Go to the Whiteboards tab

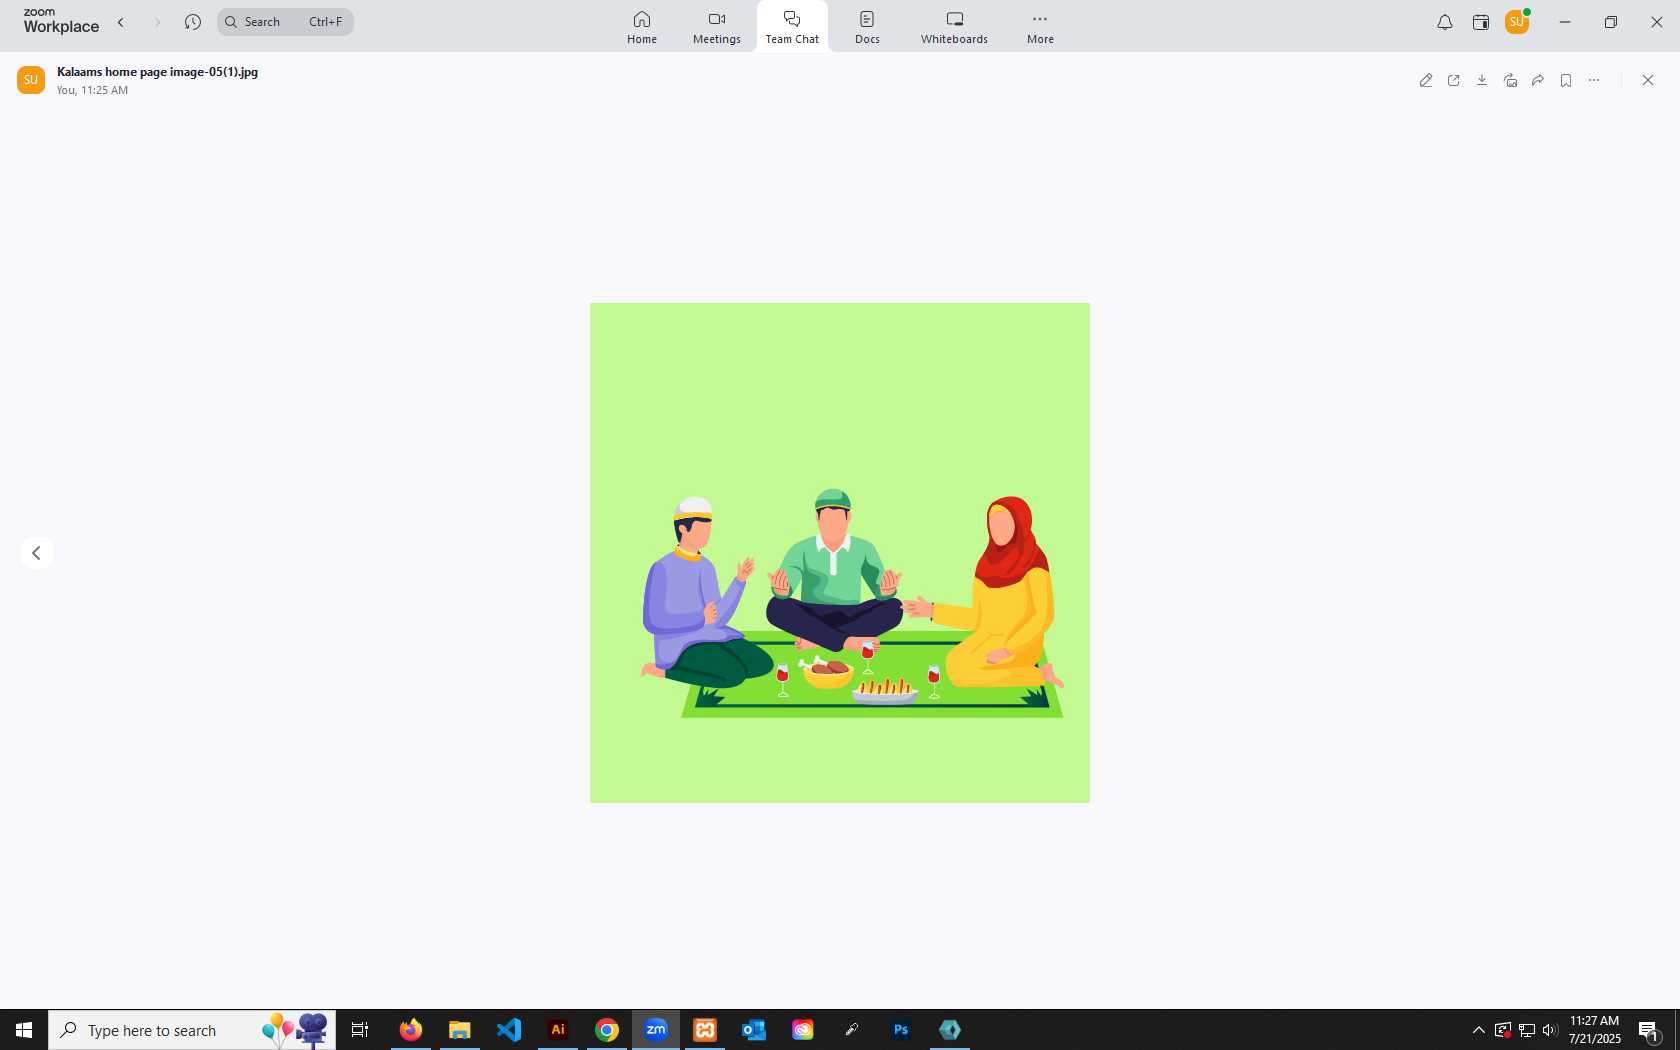[x=954, y=27]
